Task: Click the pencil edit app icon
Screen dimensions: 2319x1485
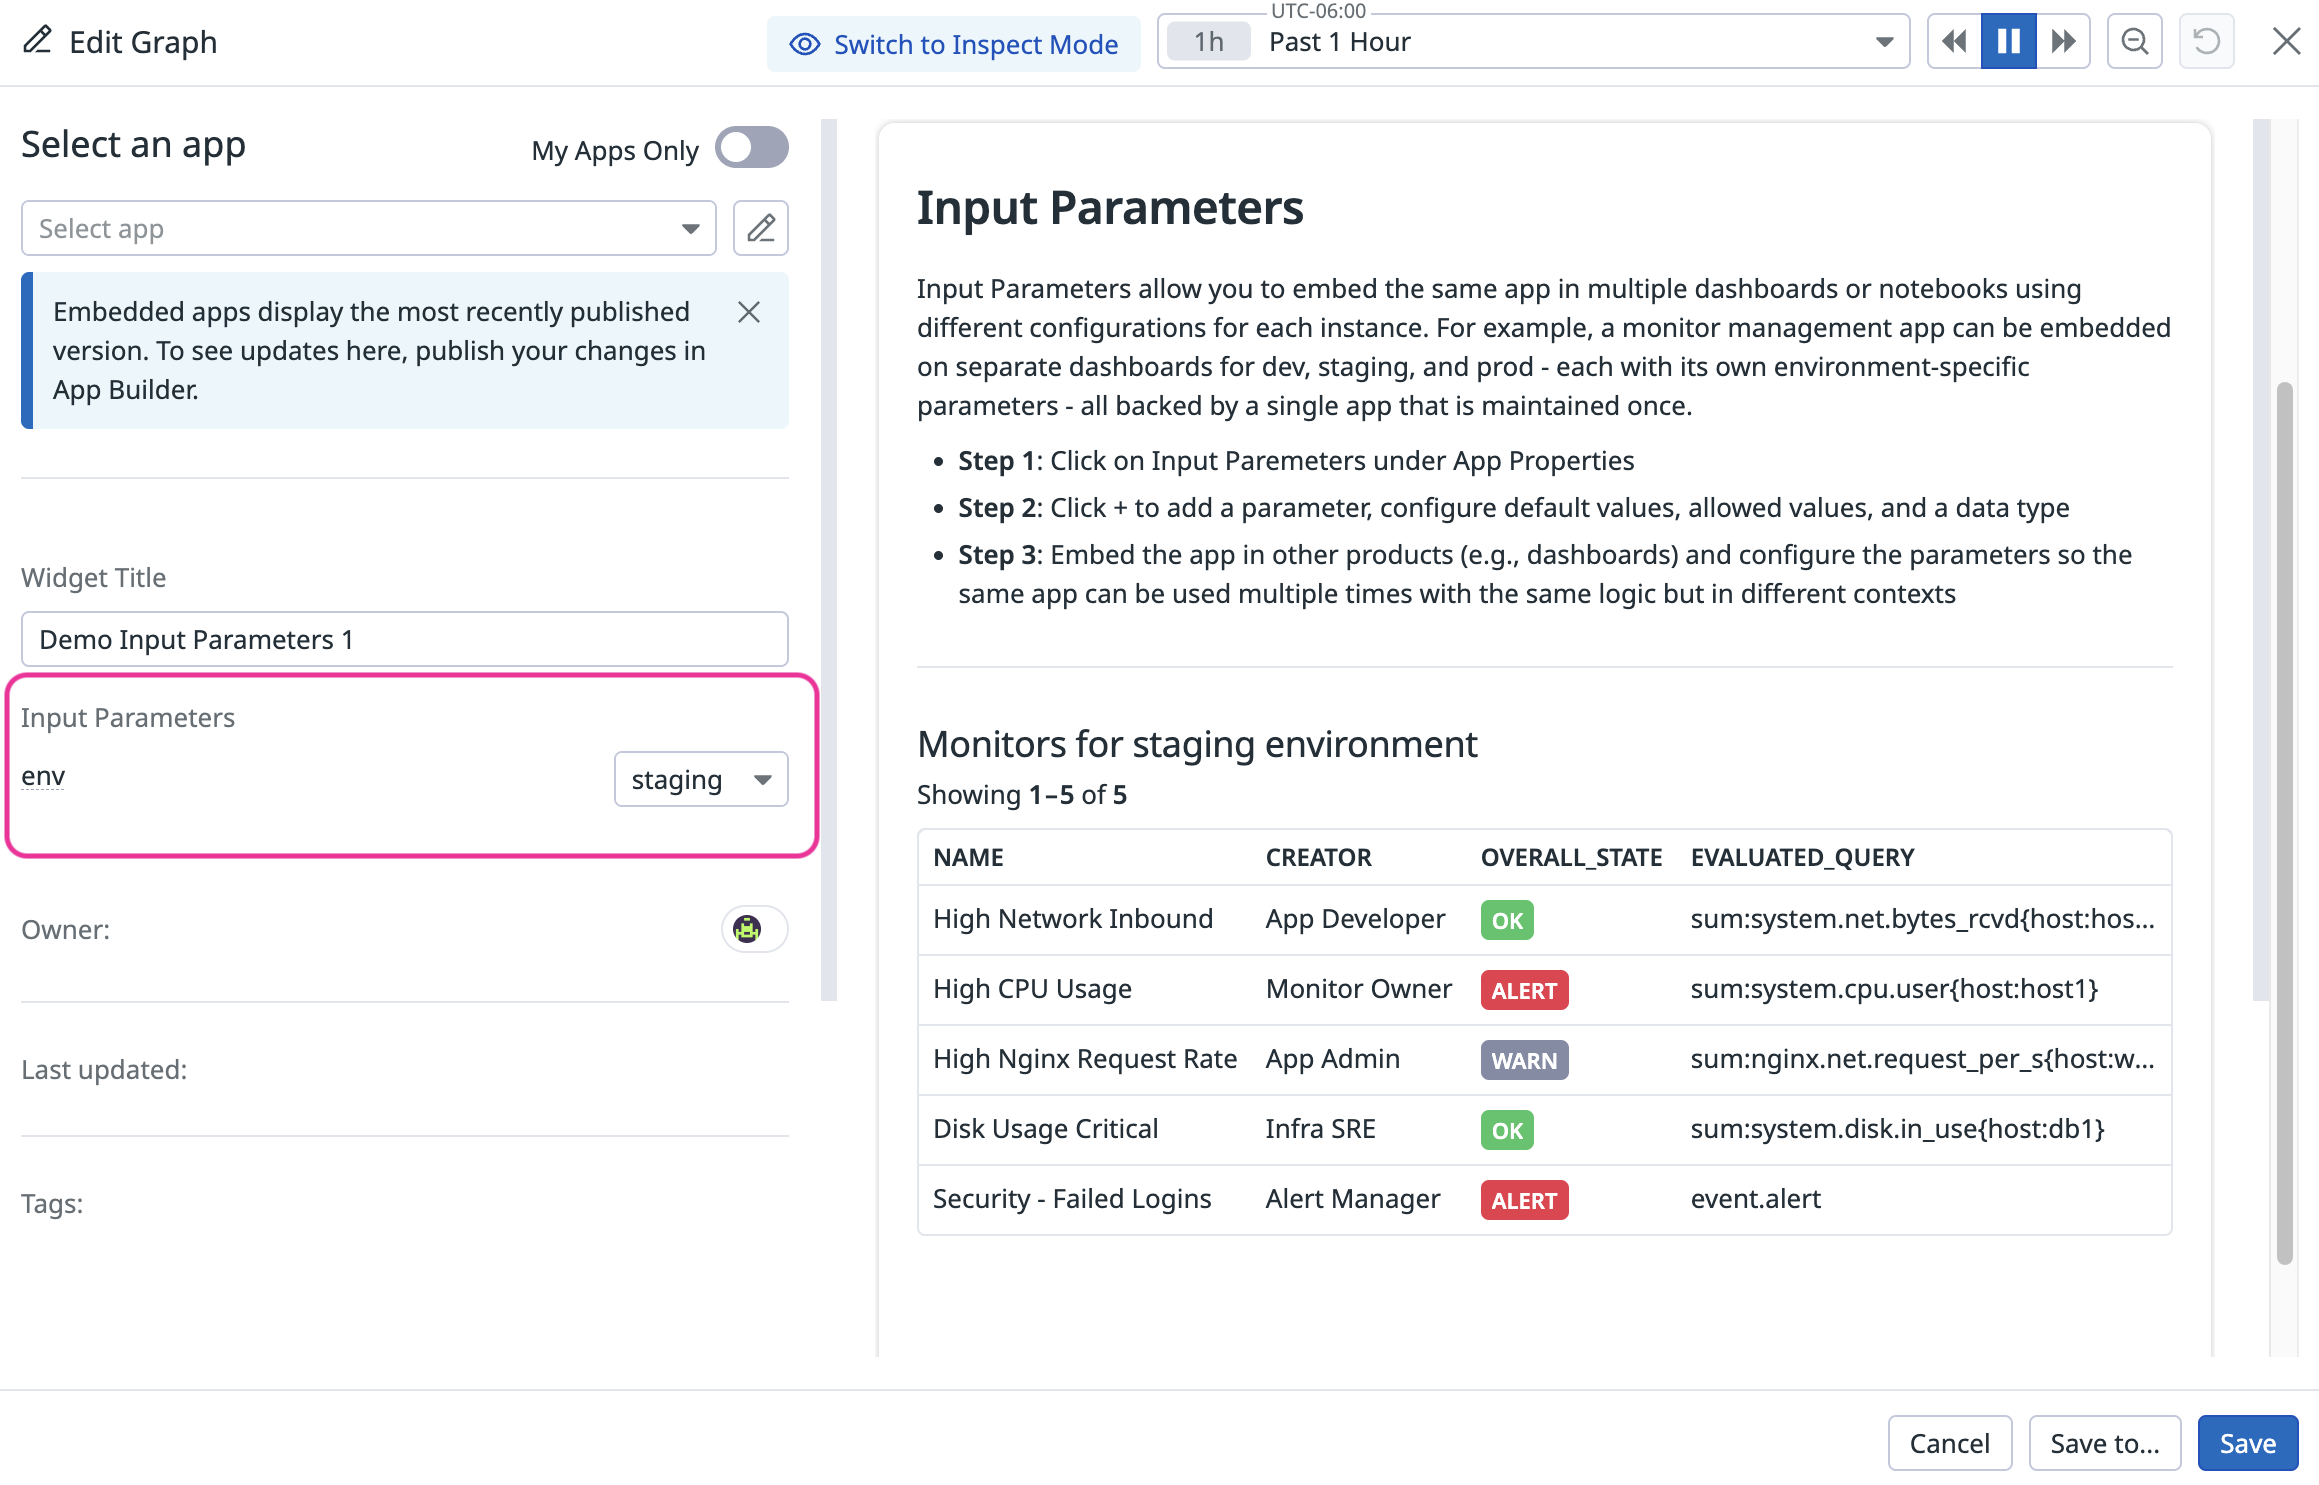Action: (x=760, y=228)
